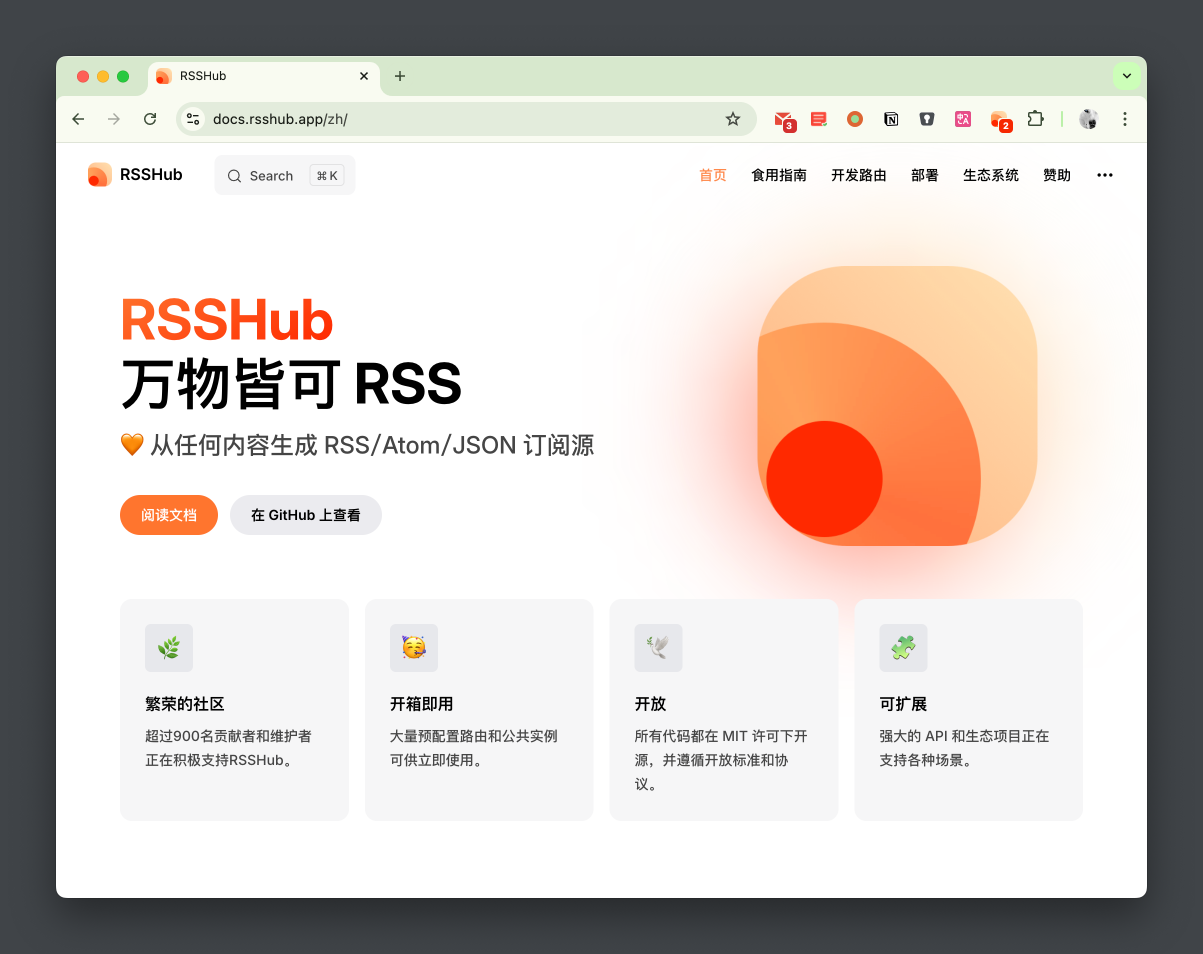
Task: Click the 开放 card title
Action: pos(651,704)
